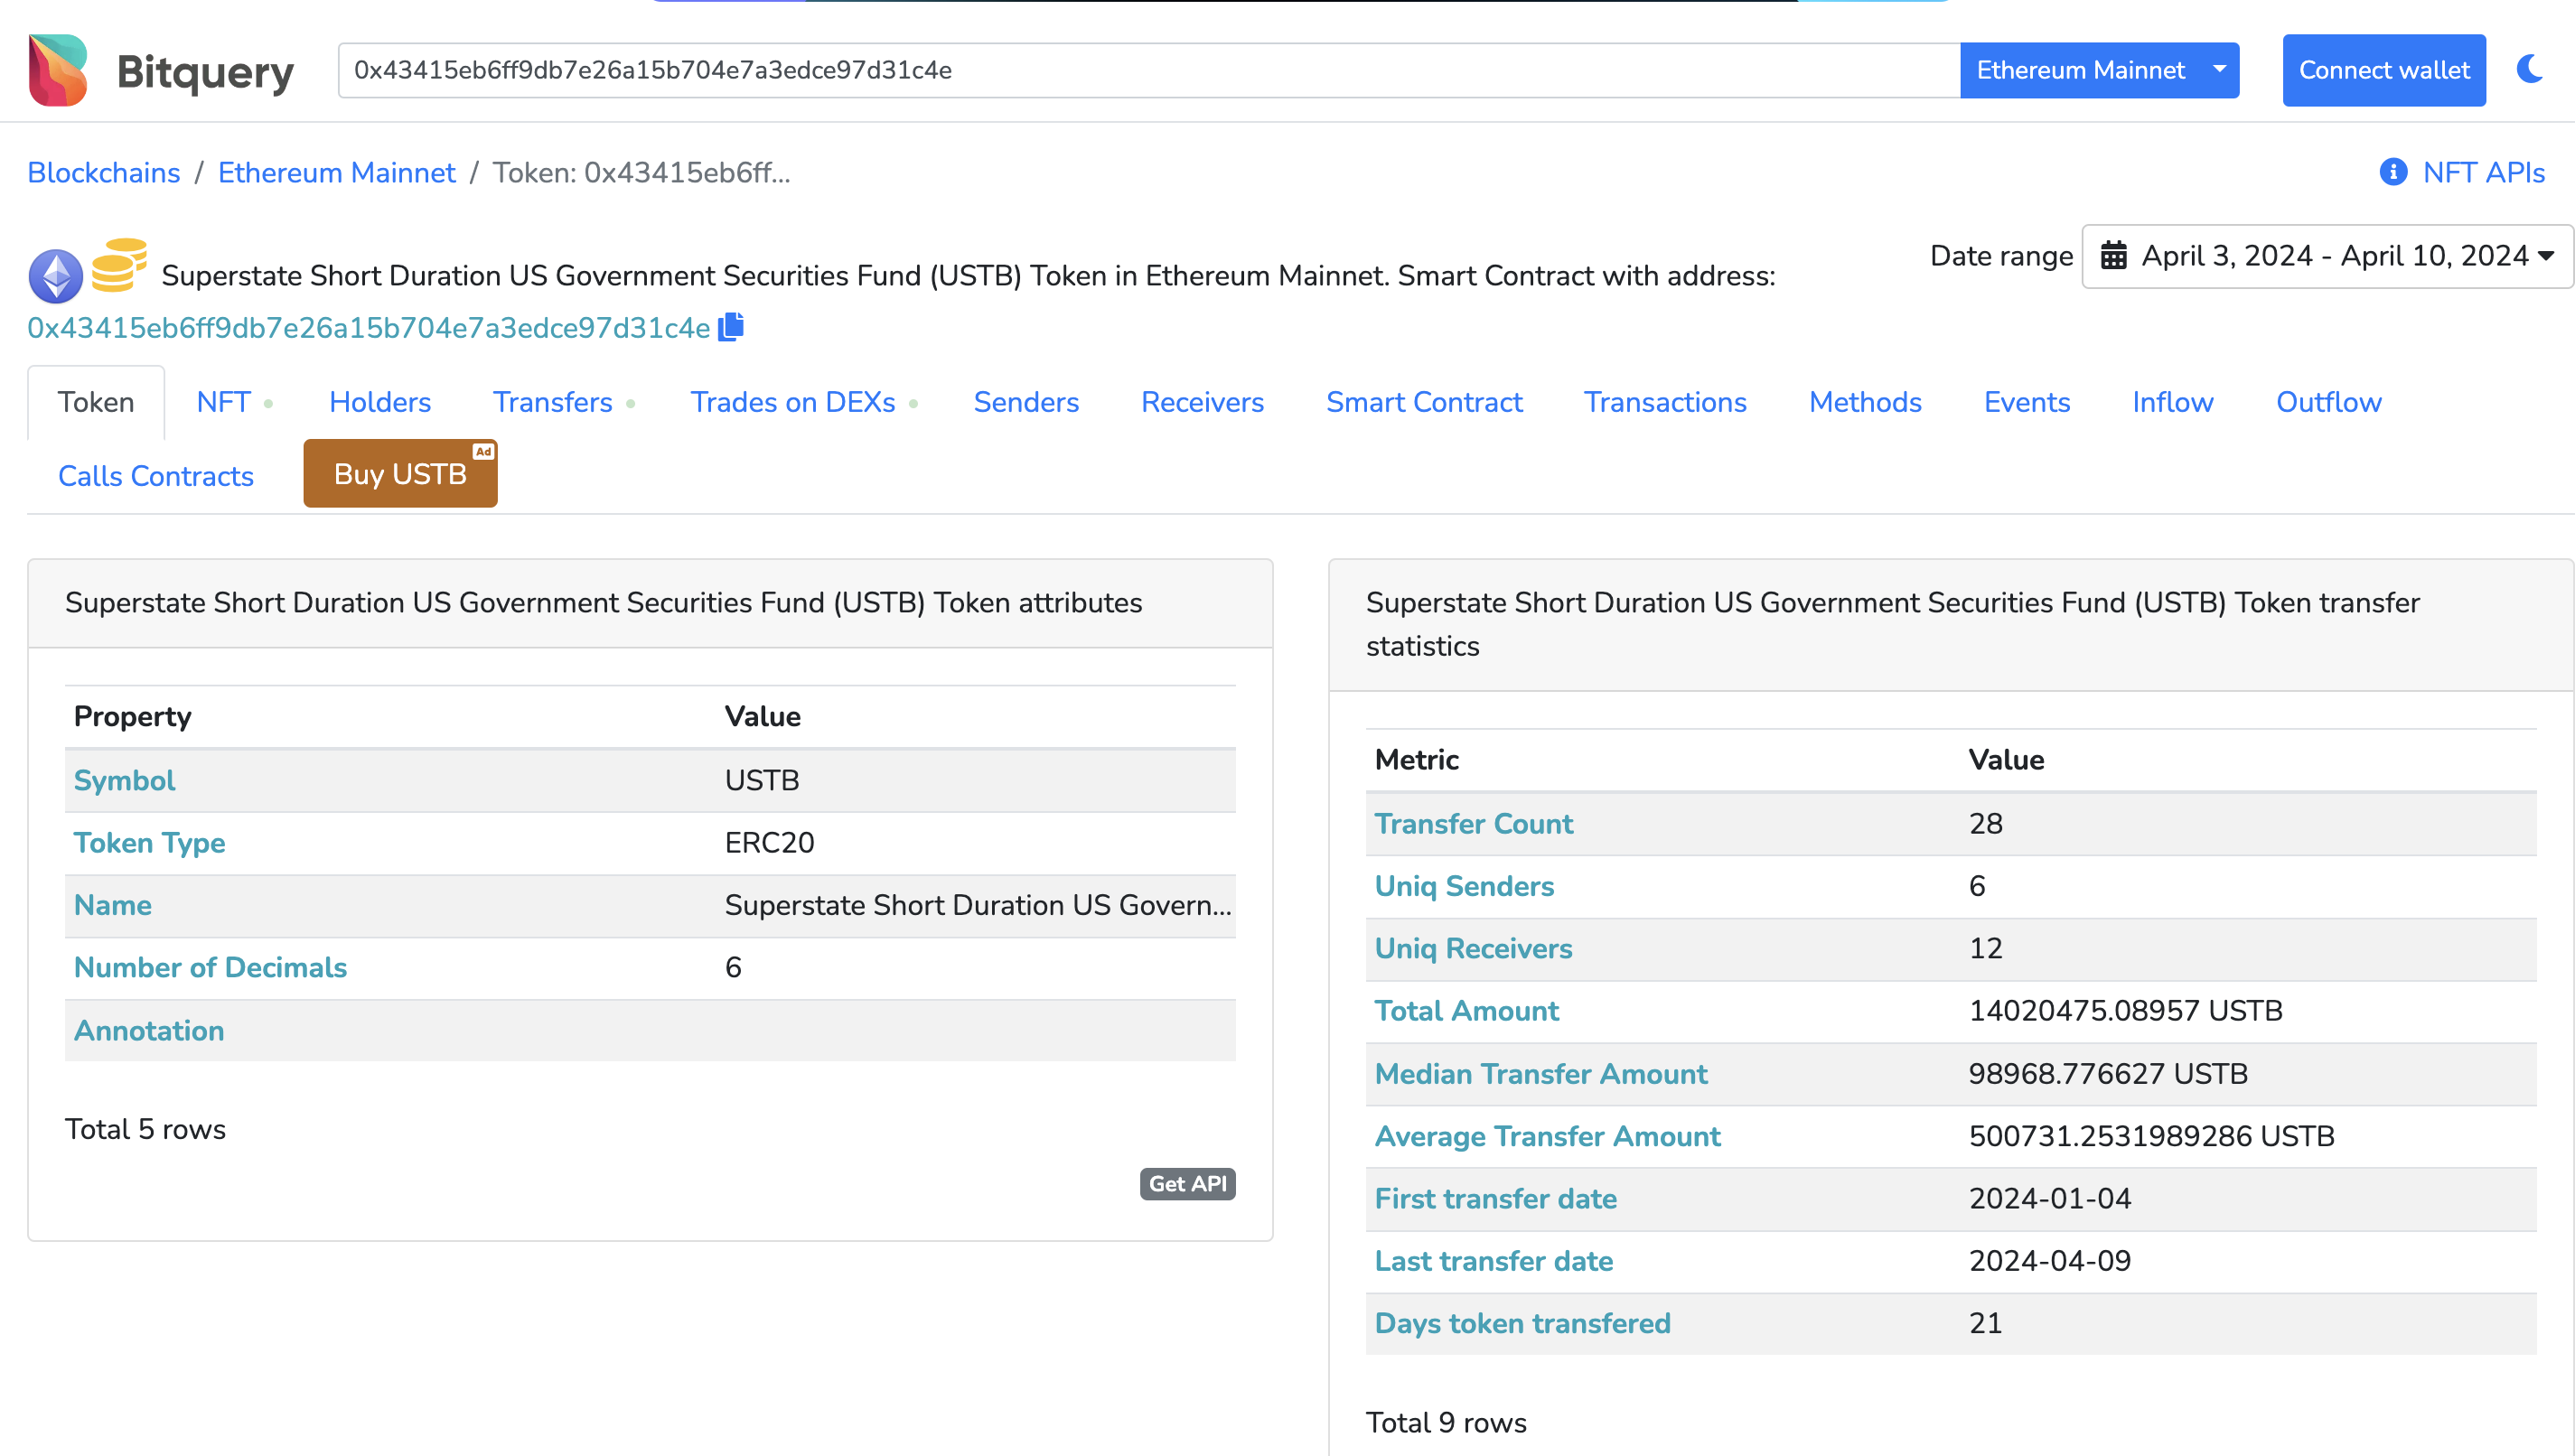Open the Transfers tab
The image size is (2575, 1456).
pos(552,402)
